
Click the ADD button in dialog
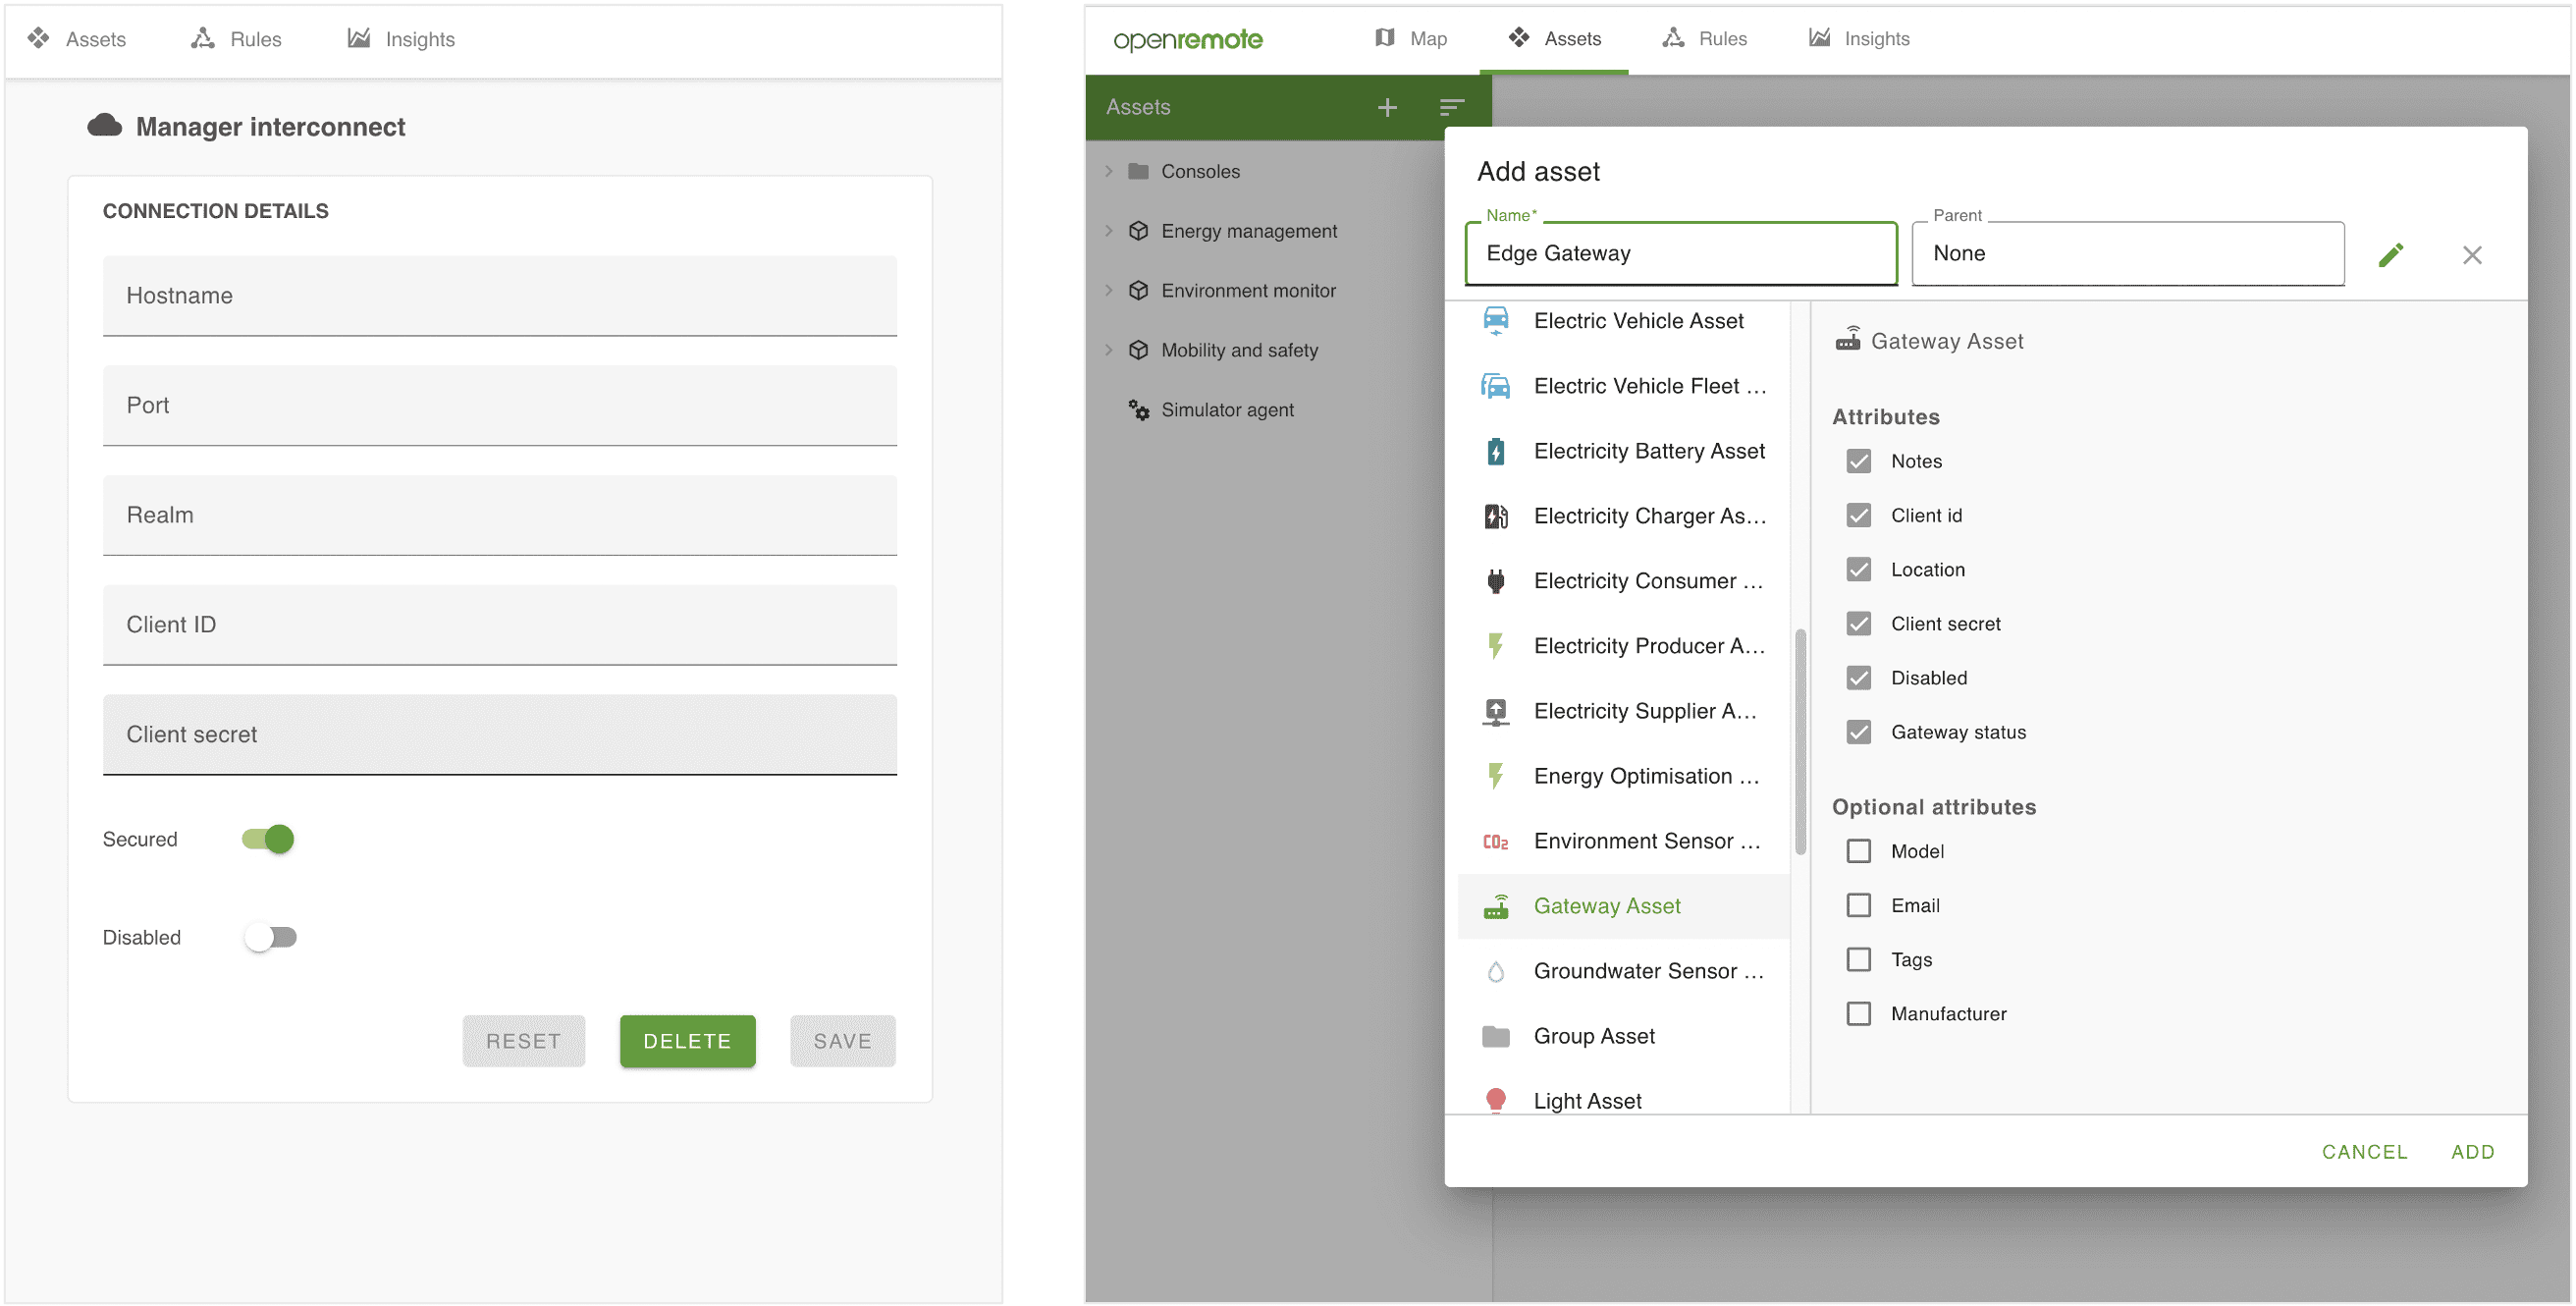[x=2471, y=1151]
